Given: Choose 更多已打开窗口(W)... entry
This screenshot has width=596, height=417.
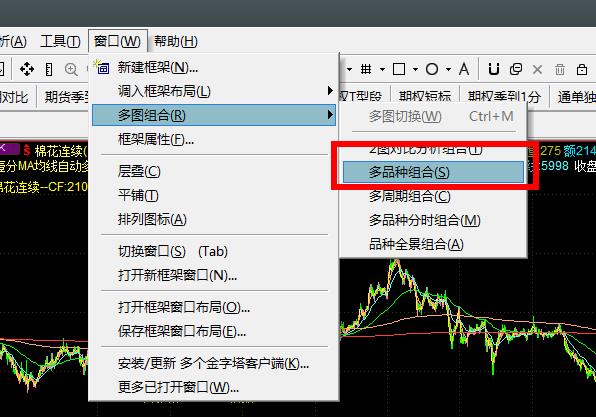Looking at the screenshot, I should click(x=214, y=387).
